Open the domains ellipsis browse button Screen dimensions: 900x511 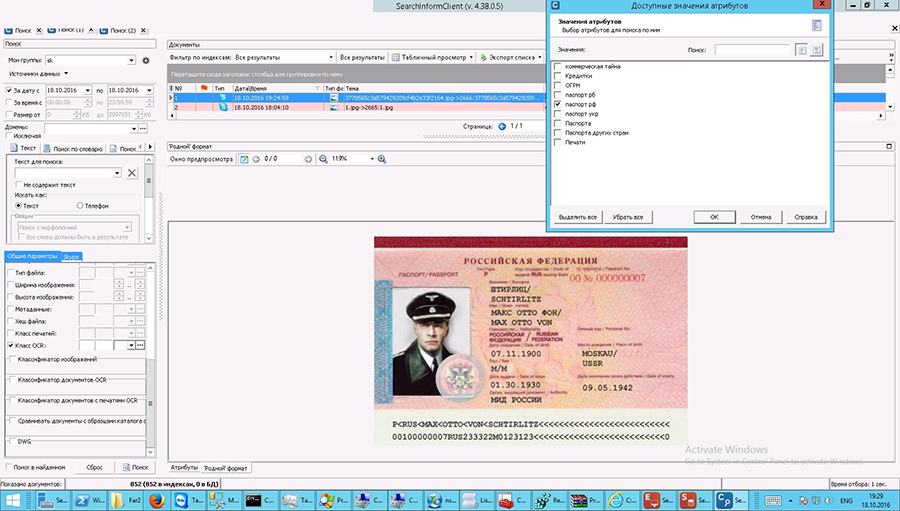142,129
